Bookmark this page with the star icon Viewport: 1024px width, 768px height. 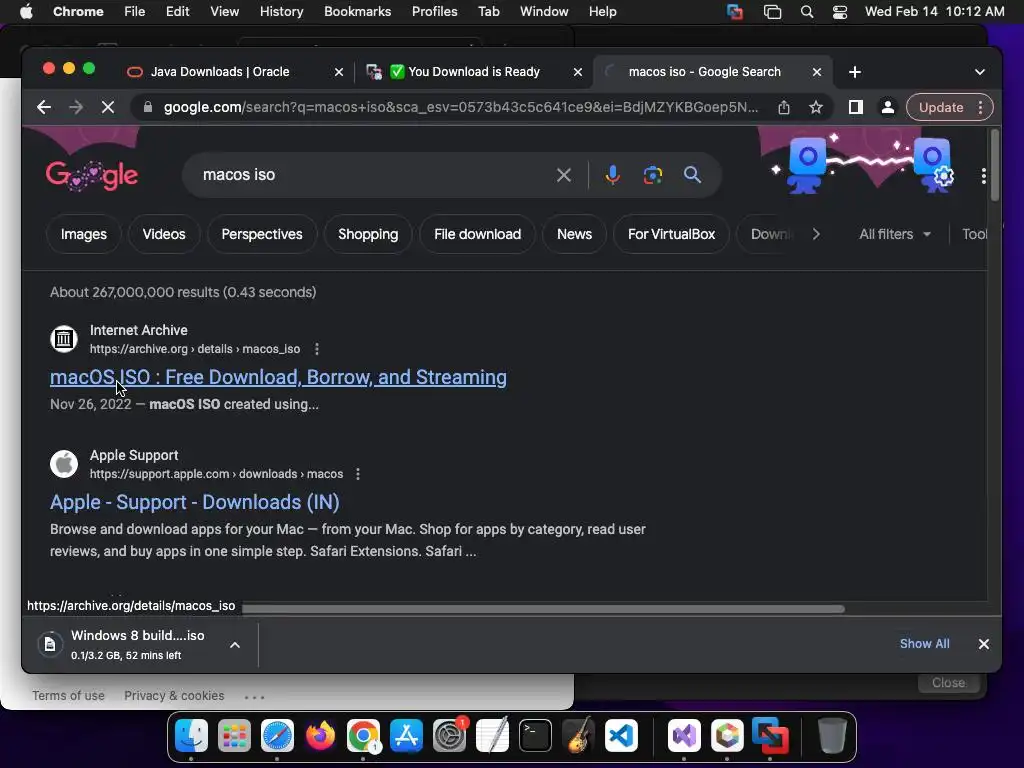coord(816,108)
